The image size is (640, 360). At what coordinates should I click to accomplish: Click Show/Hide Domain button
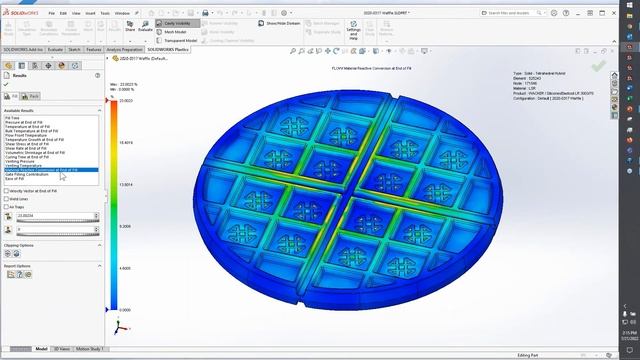coord(280,23)
